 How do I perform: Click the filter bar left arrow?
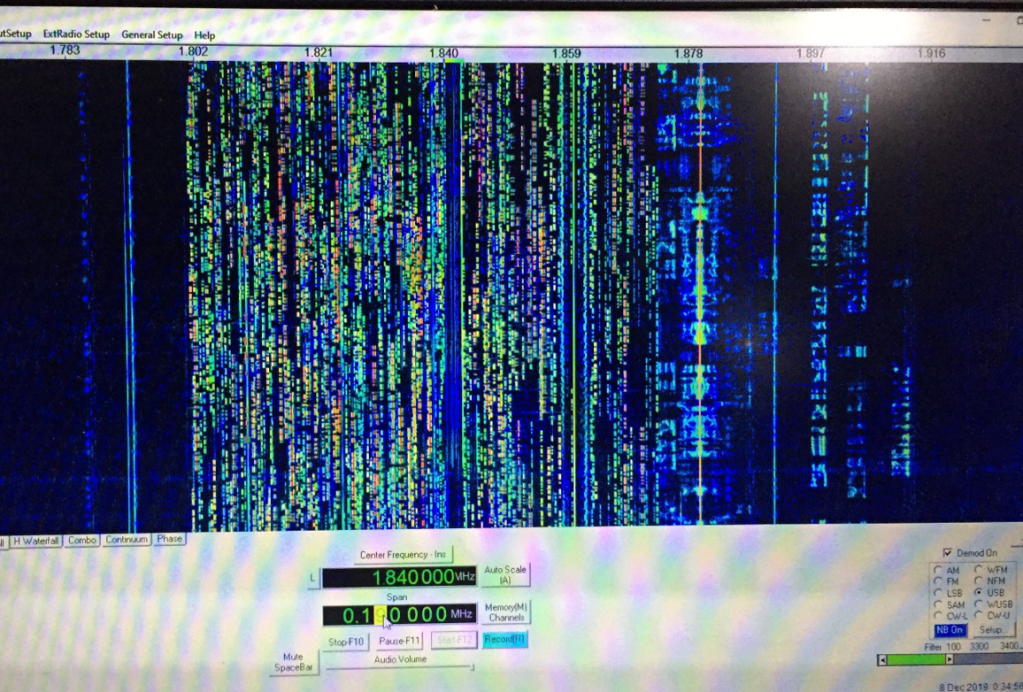(881, 660)
